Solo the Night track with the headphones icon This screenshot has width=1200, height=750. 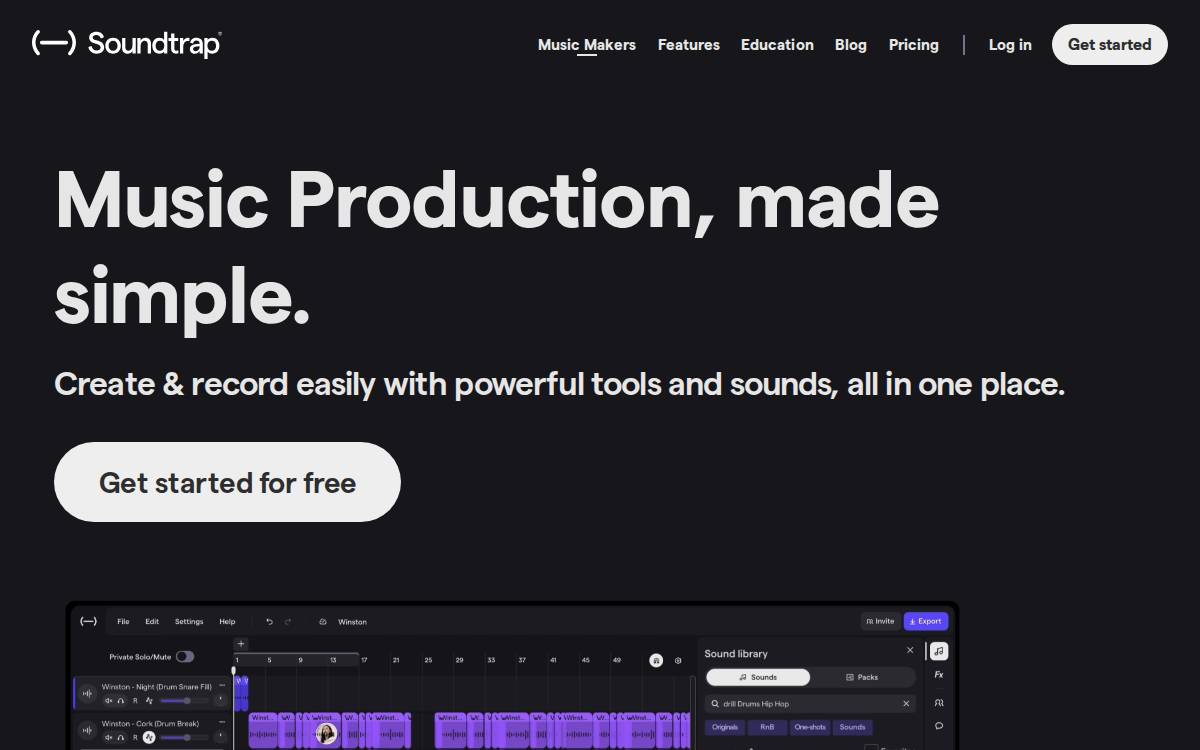121,700
